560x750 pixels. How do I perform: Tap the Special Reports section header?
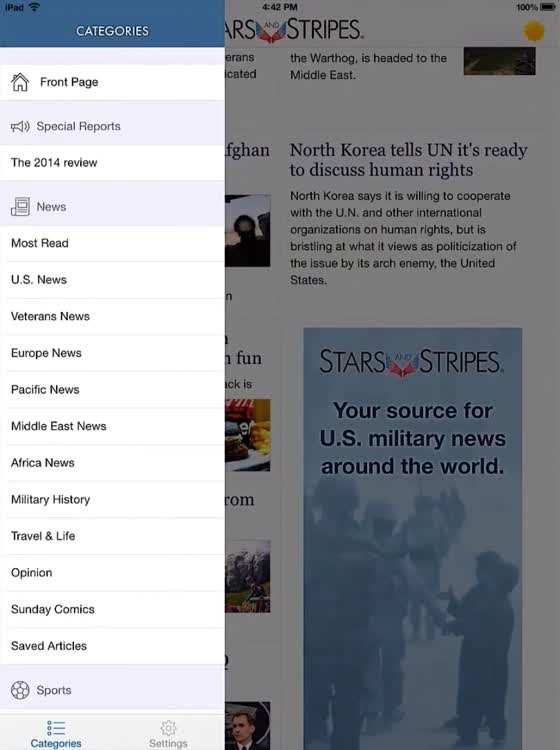point(112,126)
